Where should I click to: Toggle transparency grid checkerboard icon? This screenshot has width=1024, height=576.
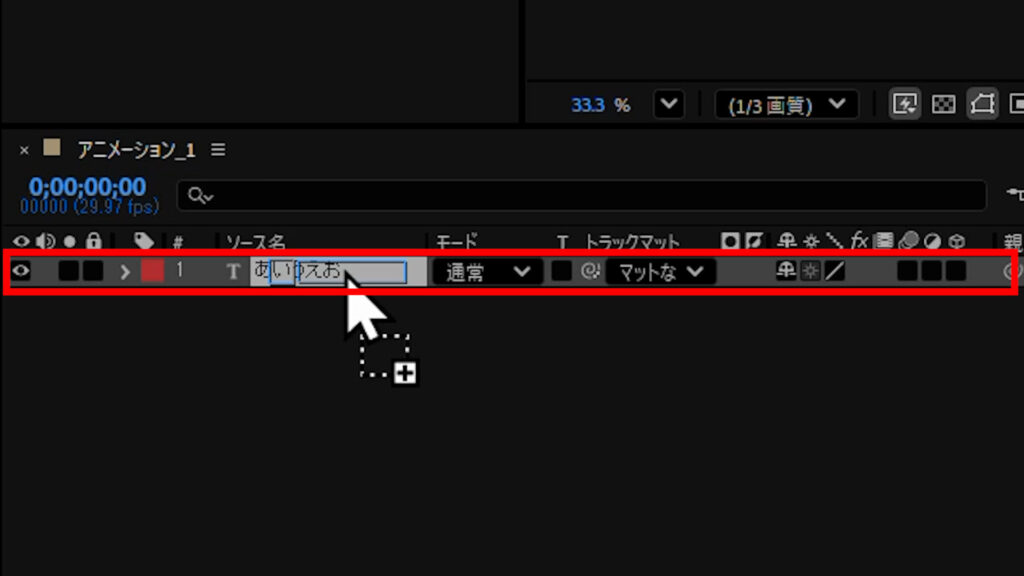(x=943, y=104)
